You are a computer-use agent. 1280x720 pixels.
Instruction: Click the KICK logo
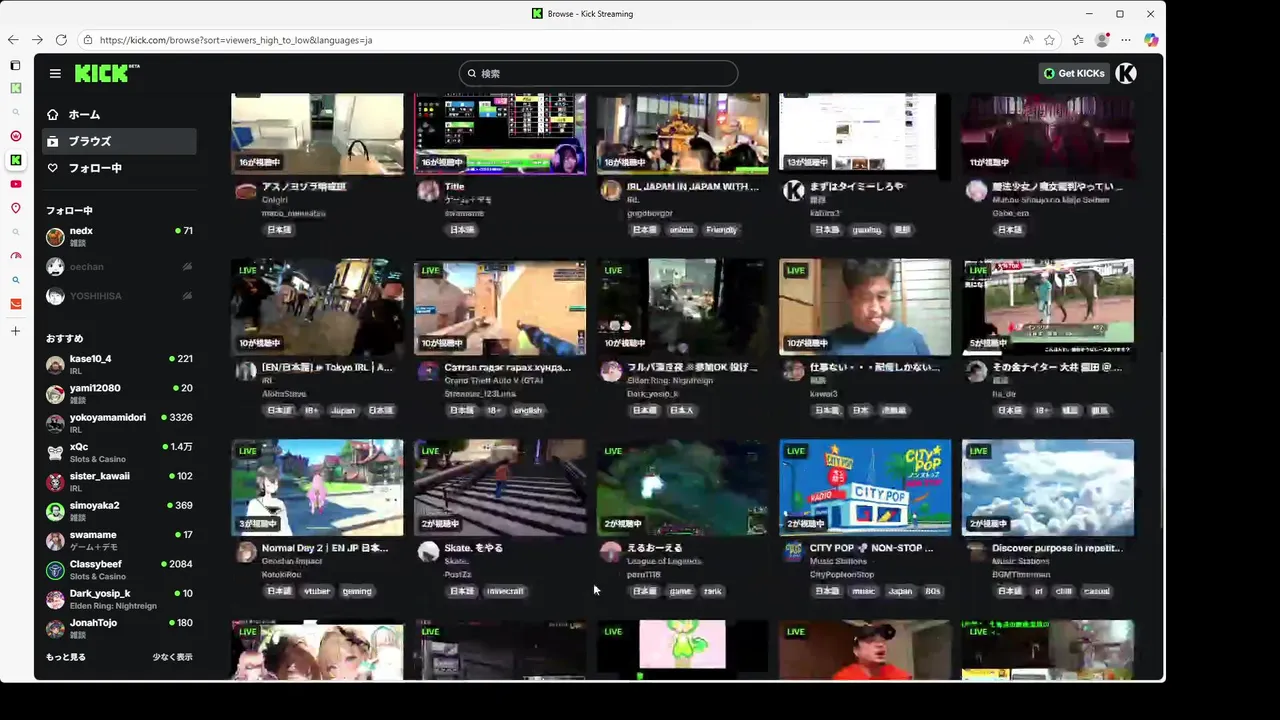[105, 73]
